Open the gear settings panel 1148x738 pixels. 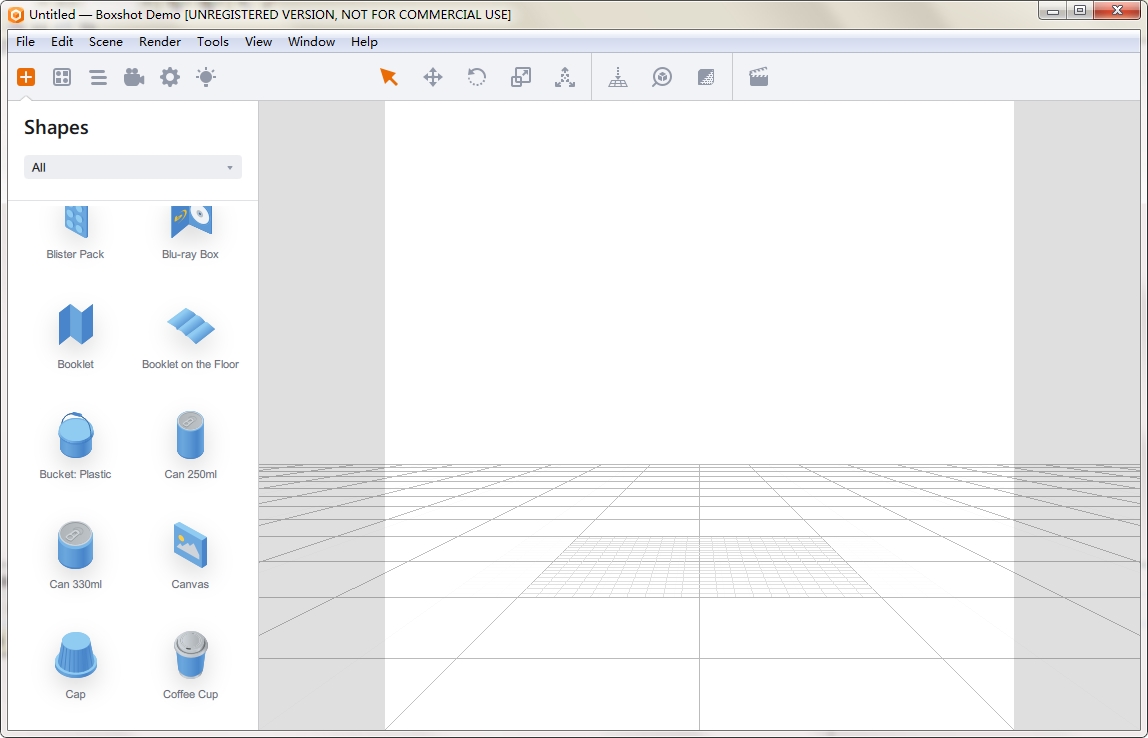pyautogui.click(x=170, y=77)
